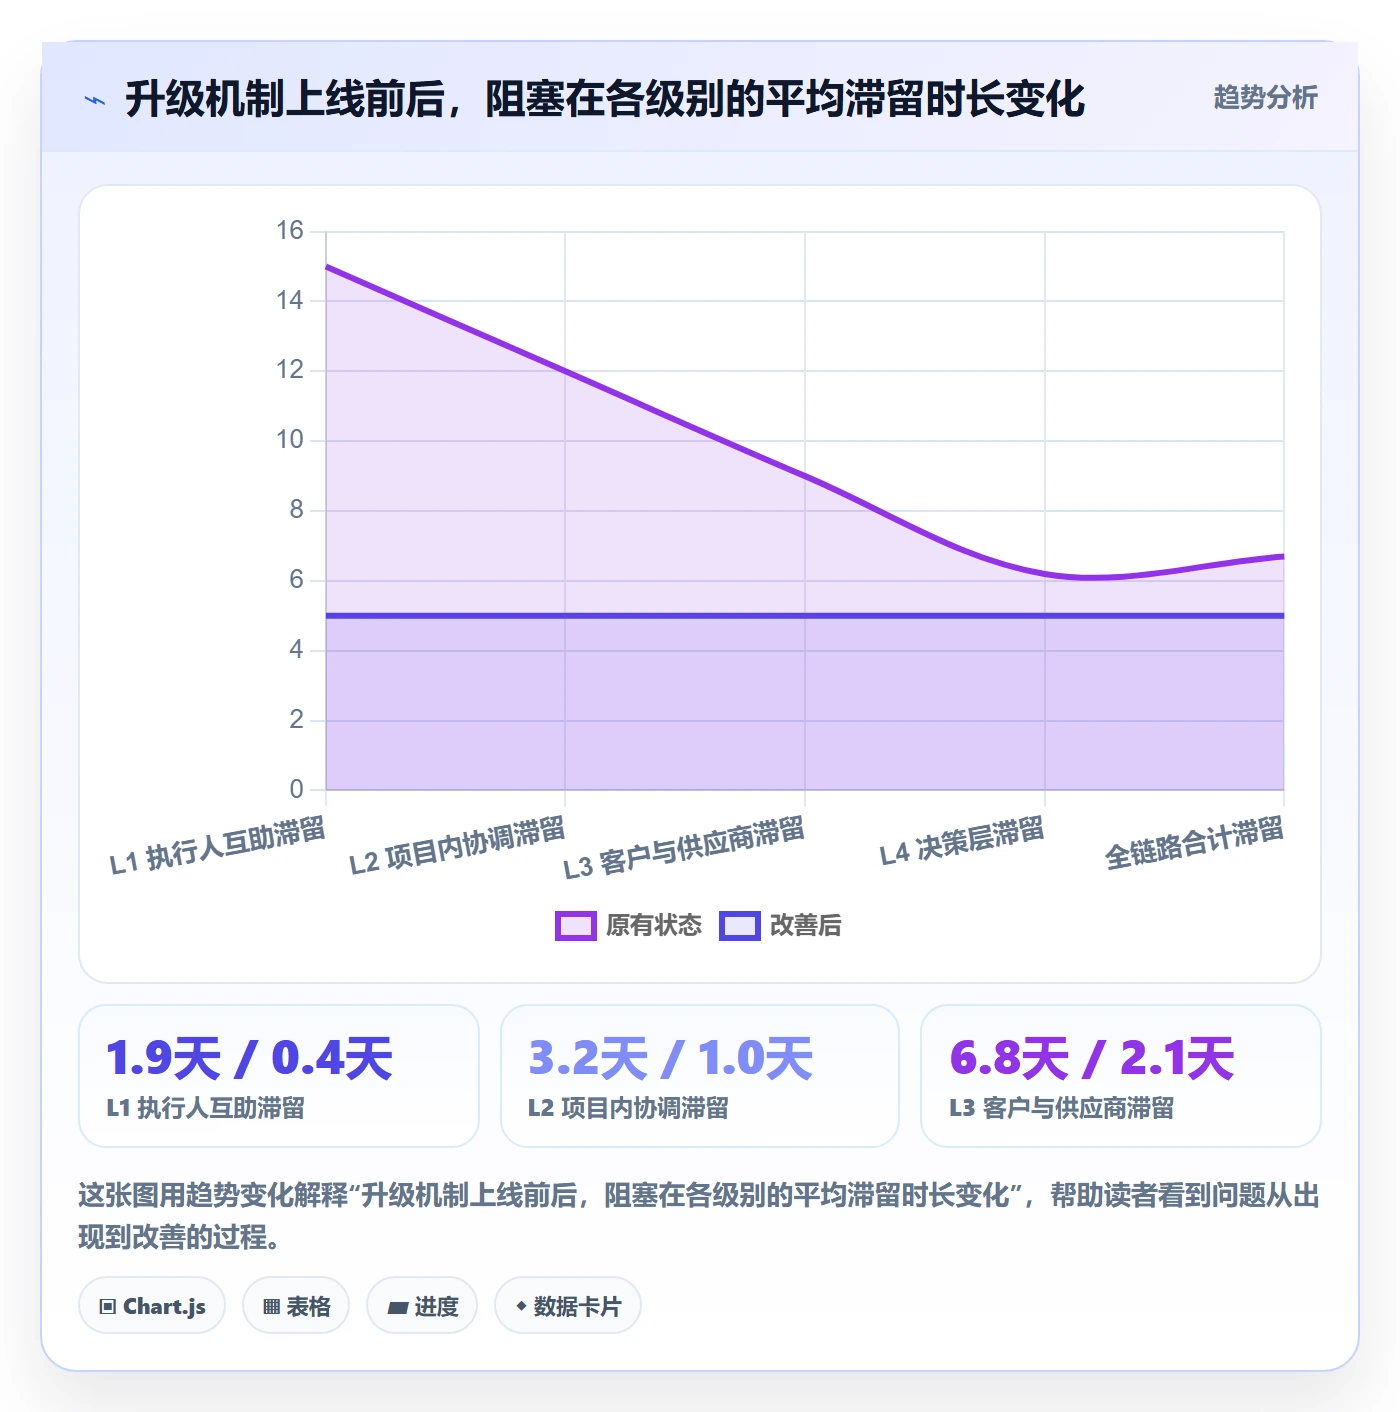Click the 3.2天 / 1.0天 value
The image size is (1400, 1412).
tap(671, 1059)
